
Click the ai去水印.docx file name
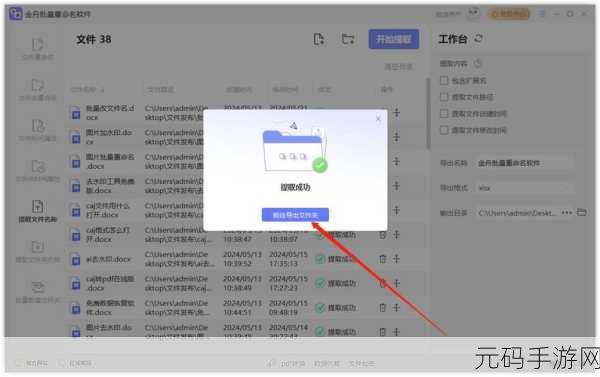tap(108, 259)
